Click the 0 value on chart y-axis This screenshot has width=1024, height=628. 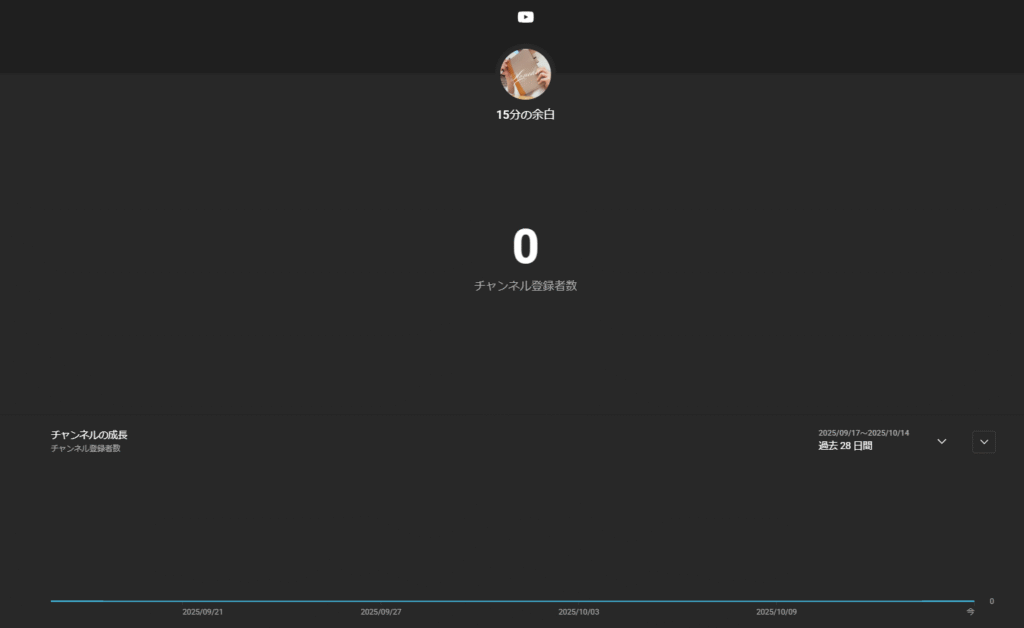coord(991,601)
